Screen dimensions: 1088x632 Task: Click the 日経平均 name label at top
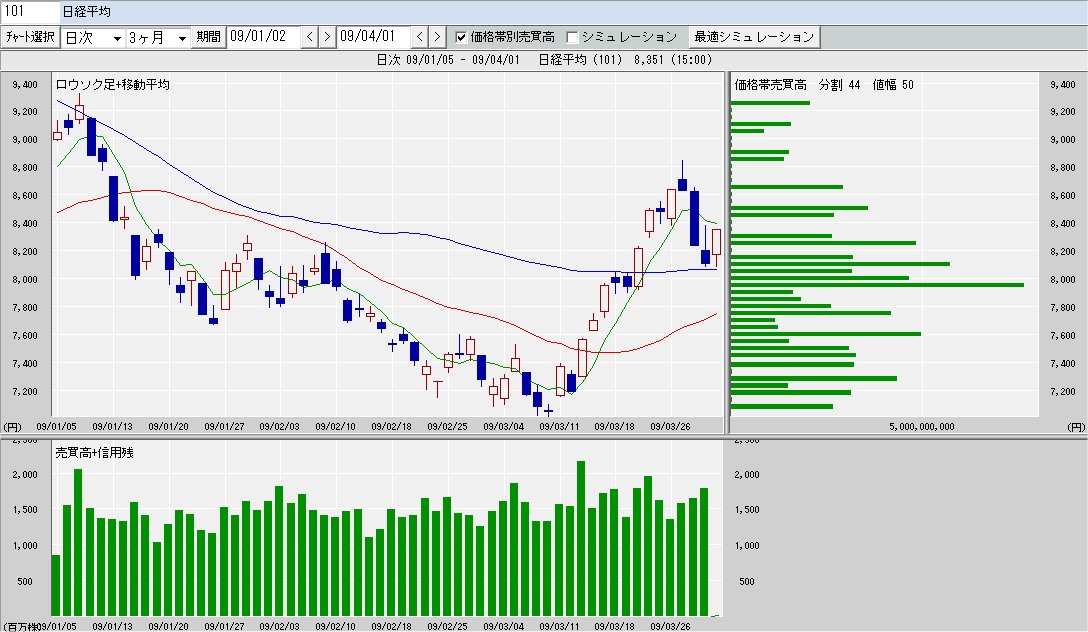pyautogui.click(x=86, y=12)
